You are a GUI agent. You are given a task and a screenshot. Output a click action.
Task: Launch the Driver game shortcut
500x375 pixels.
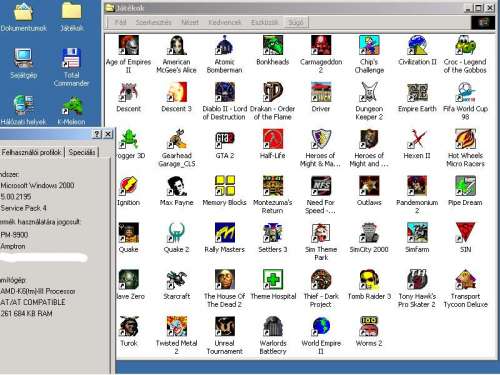(x=321, y=92)
